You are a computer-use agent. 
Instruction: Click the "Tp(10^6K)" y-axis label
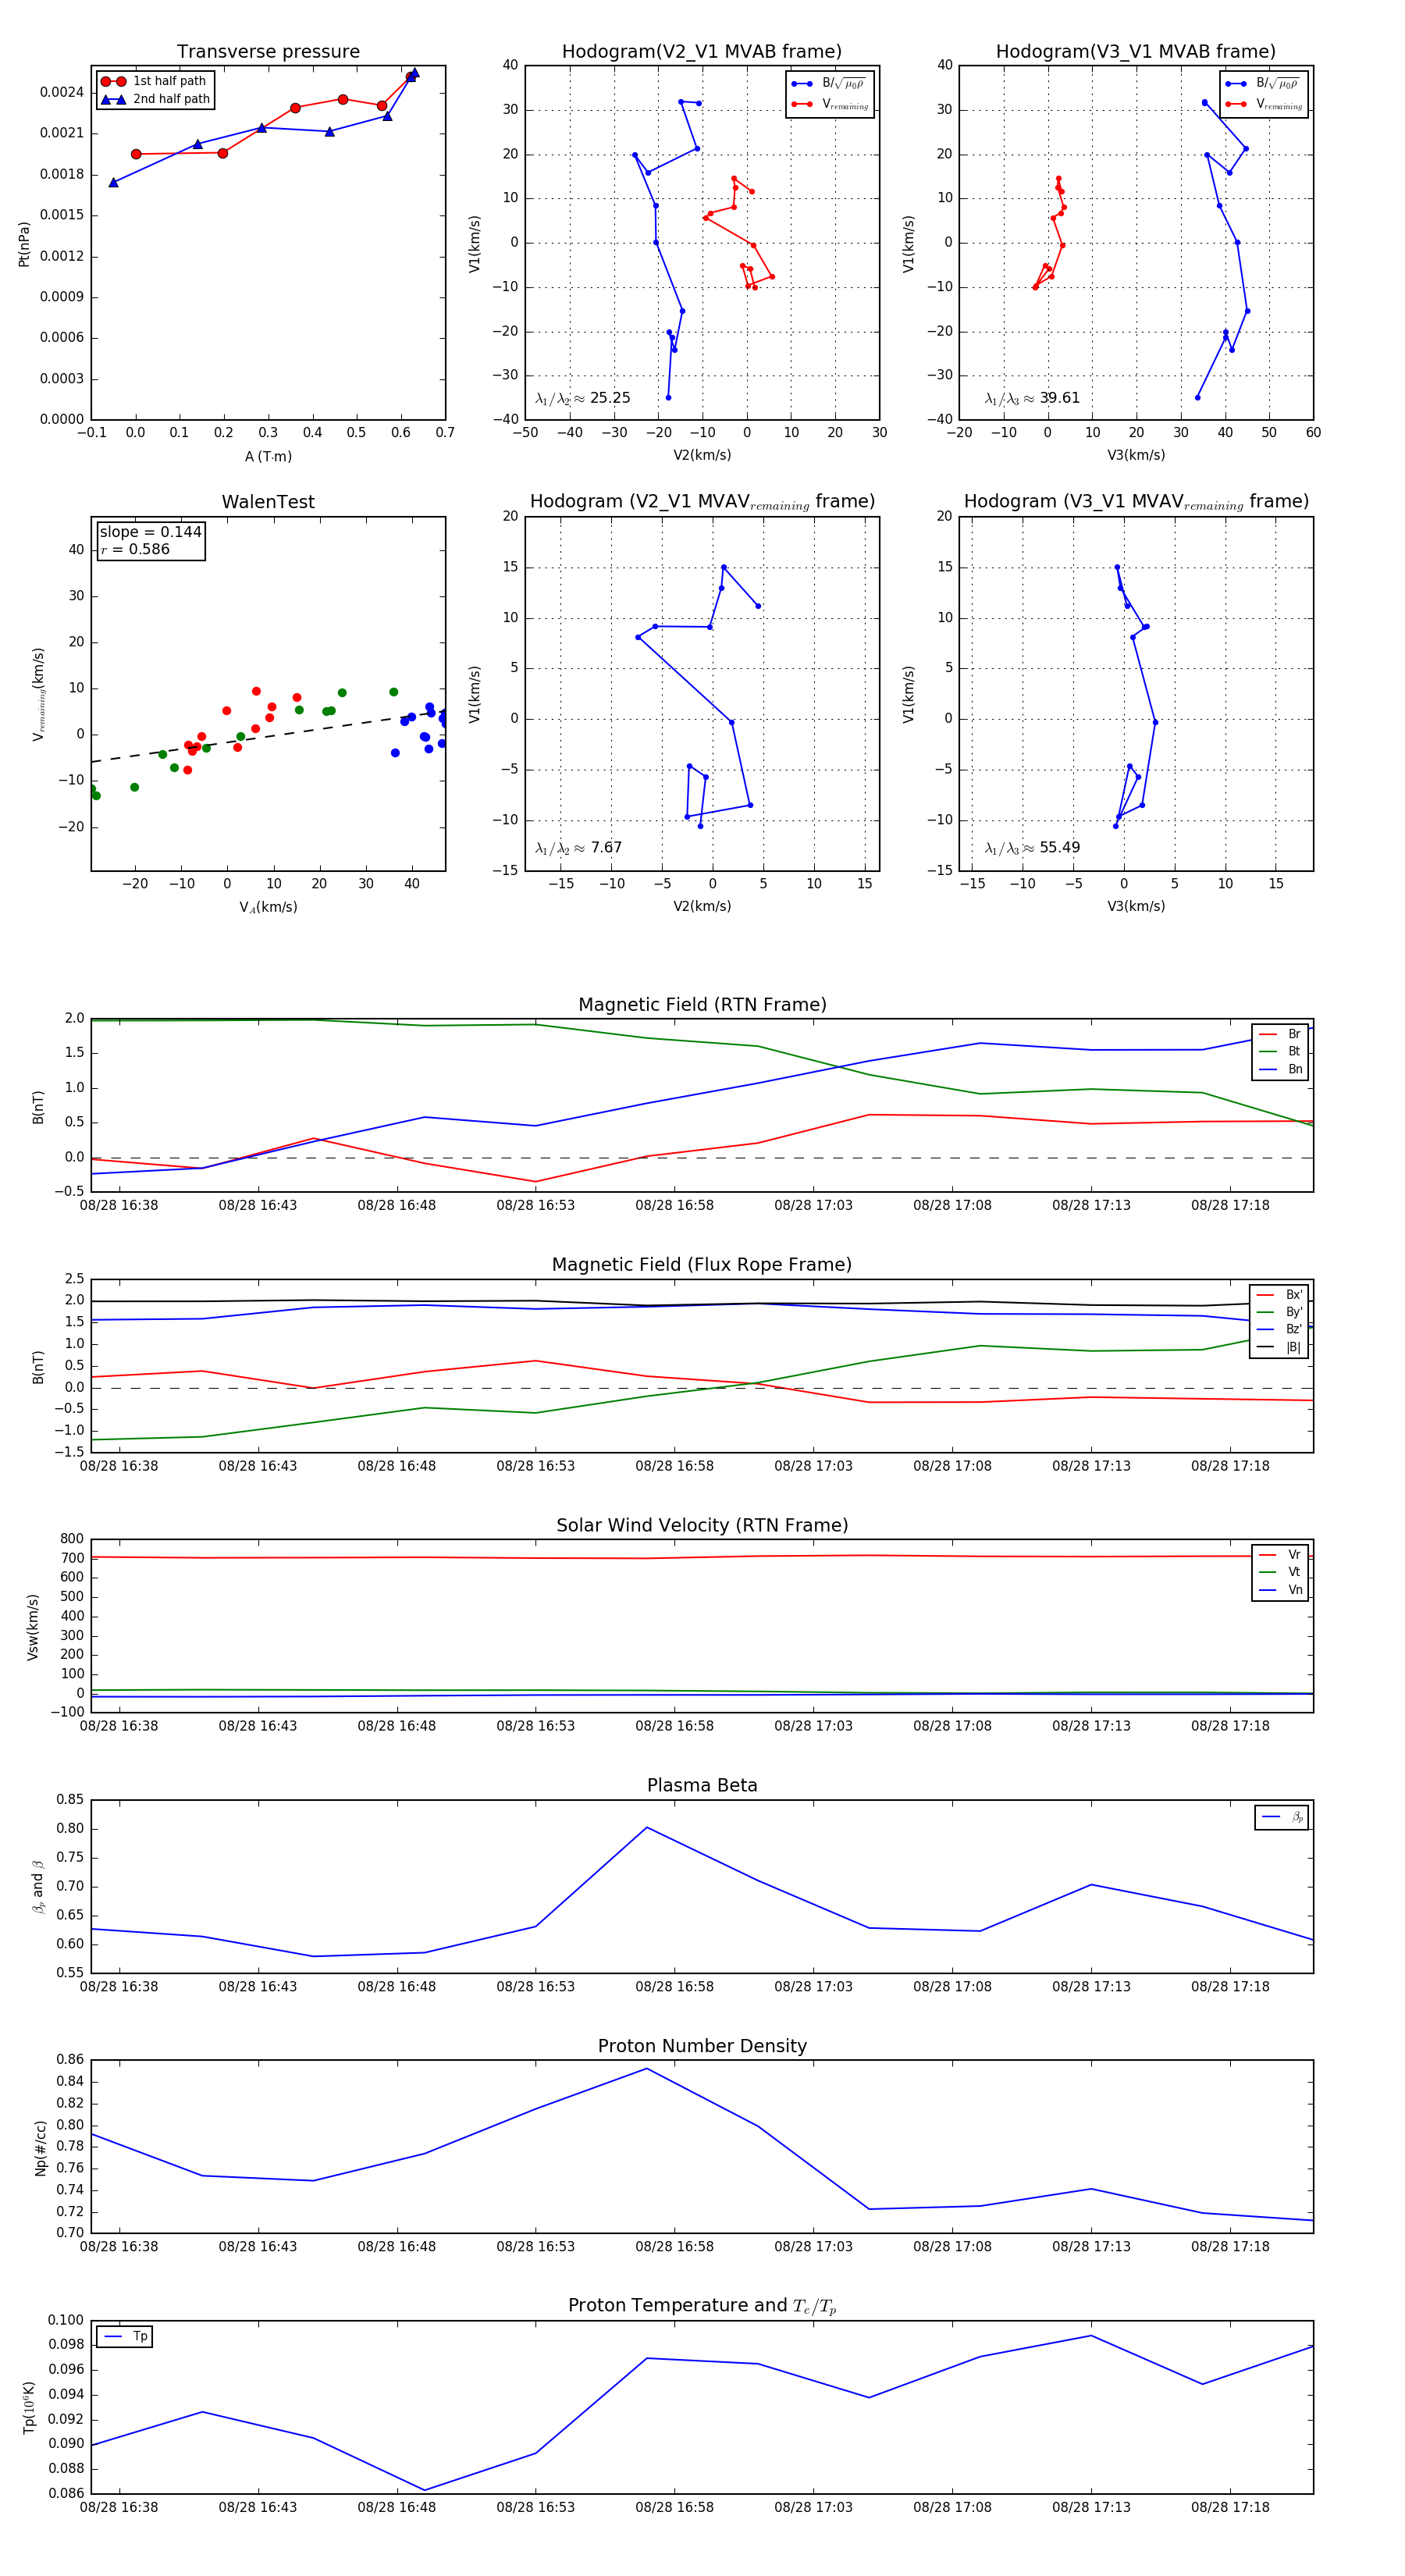click(x=28, y=2408)
